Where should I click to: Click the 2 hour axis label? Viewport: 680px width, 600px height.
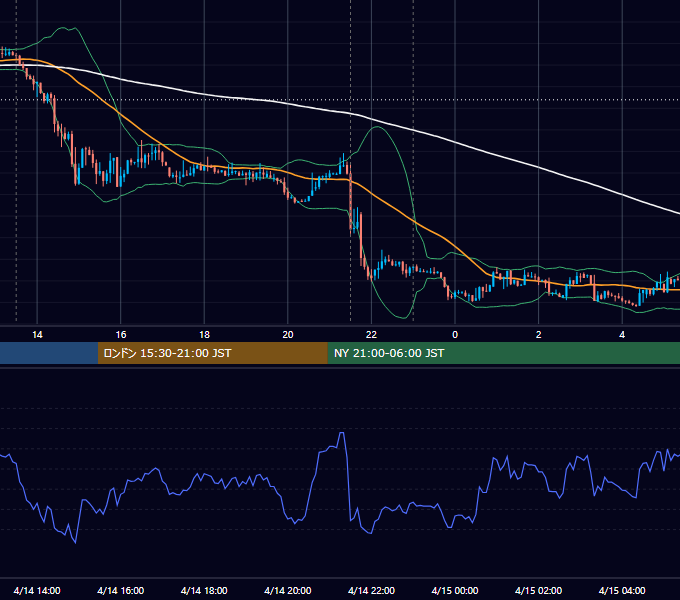(539, 335)
